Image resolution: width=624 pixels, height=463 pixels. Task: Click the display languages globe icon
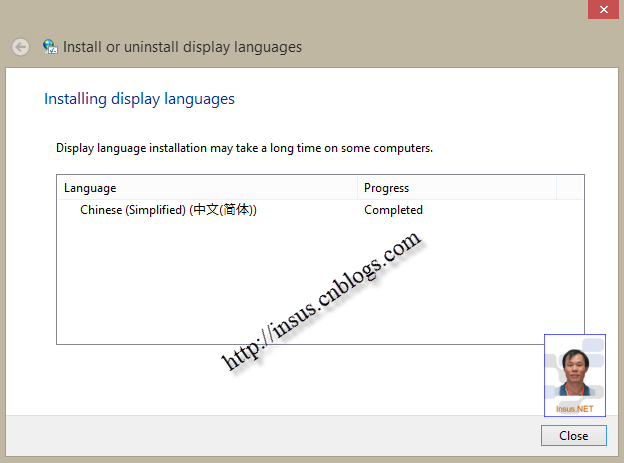50,47
